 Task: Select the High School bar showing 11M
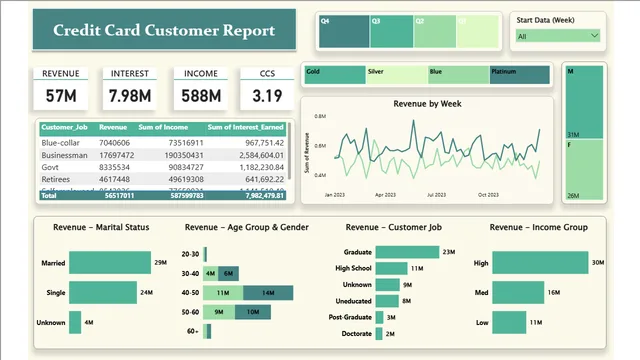click(391, 268)
